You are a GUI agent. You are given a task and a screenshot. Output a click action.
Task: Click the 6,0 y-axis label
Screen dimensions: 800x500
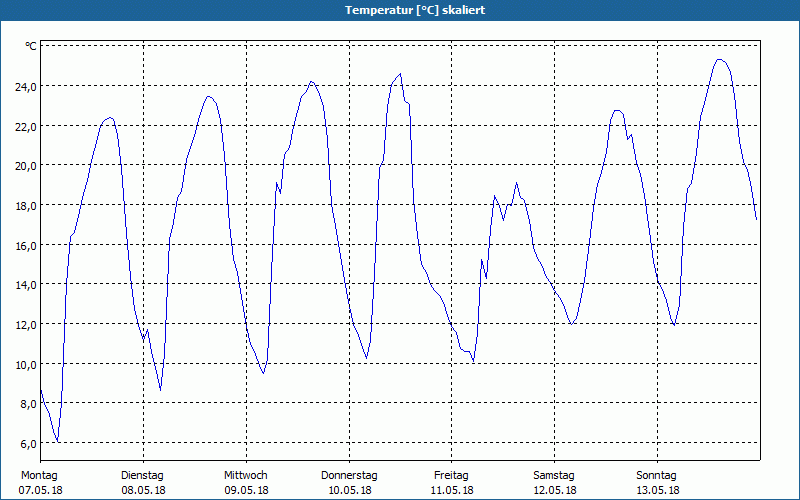tap(28, 443)
